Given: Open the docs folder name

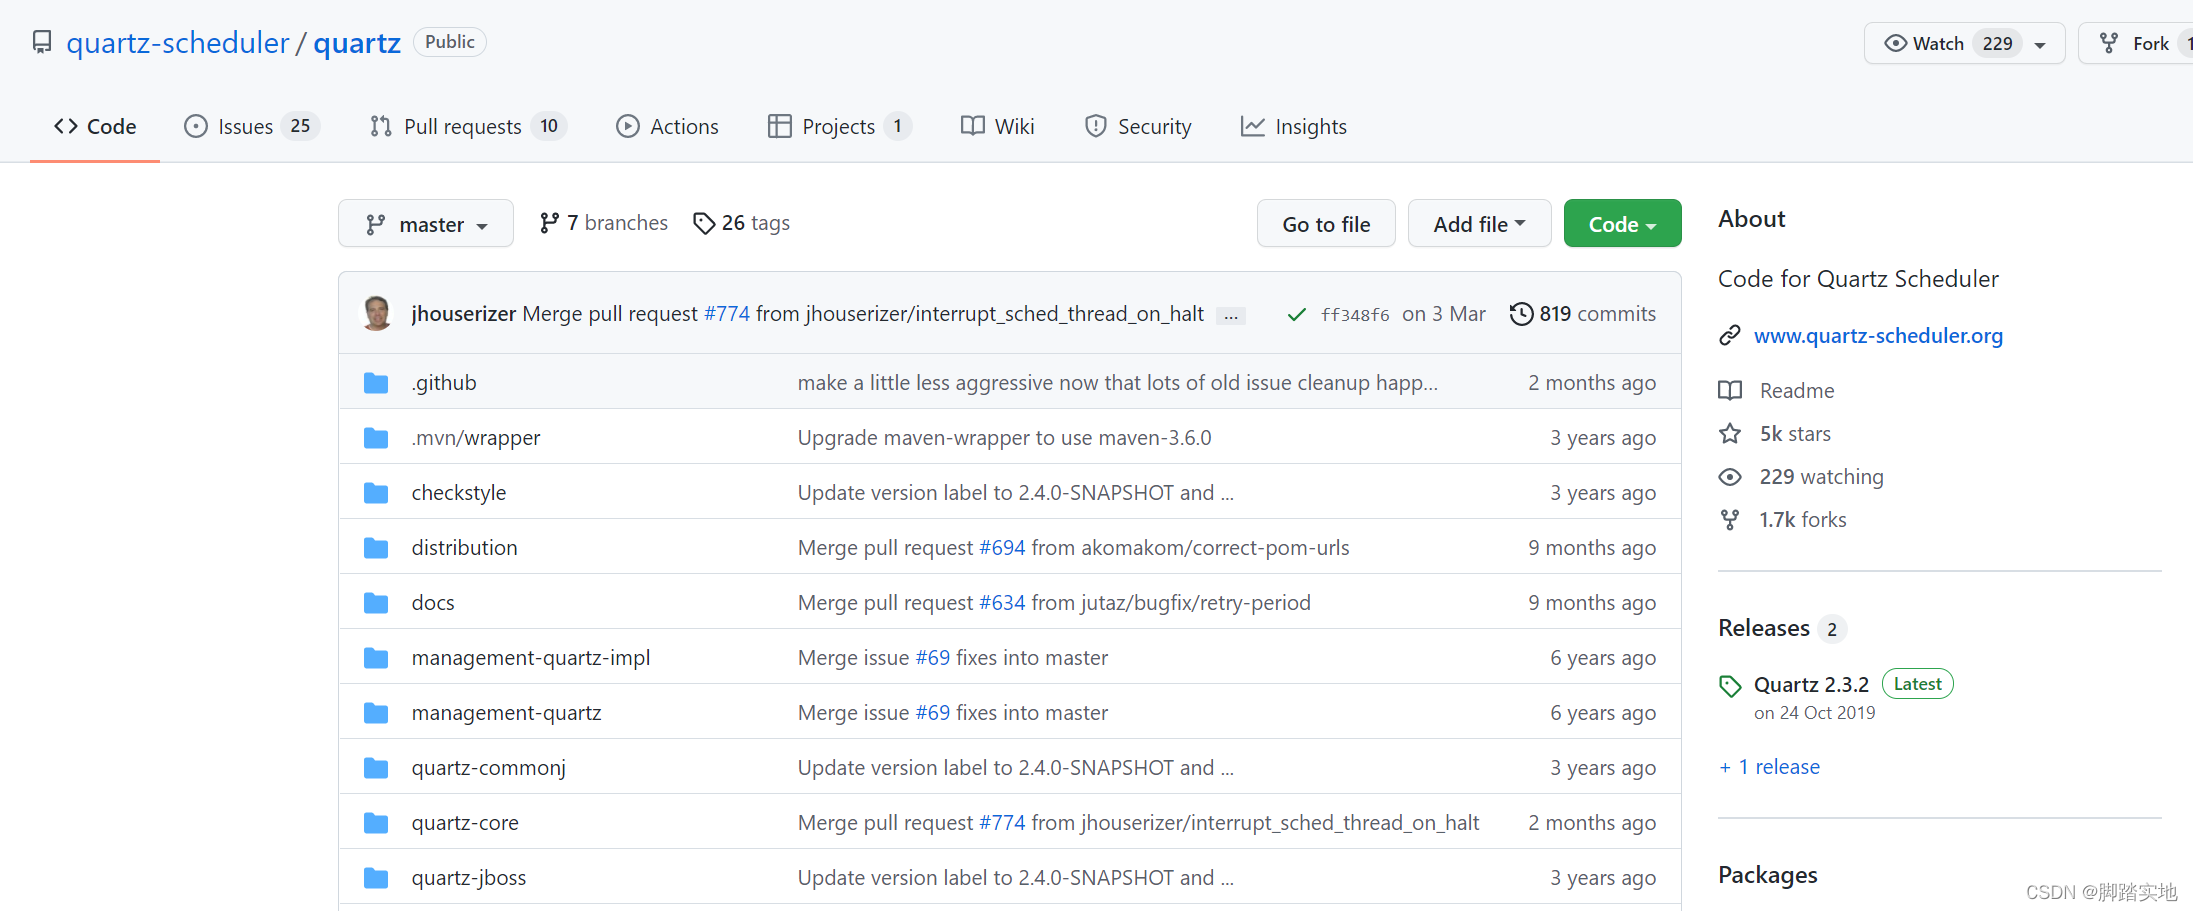Looking at the screenshot, I should point(433,603).
